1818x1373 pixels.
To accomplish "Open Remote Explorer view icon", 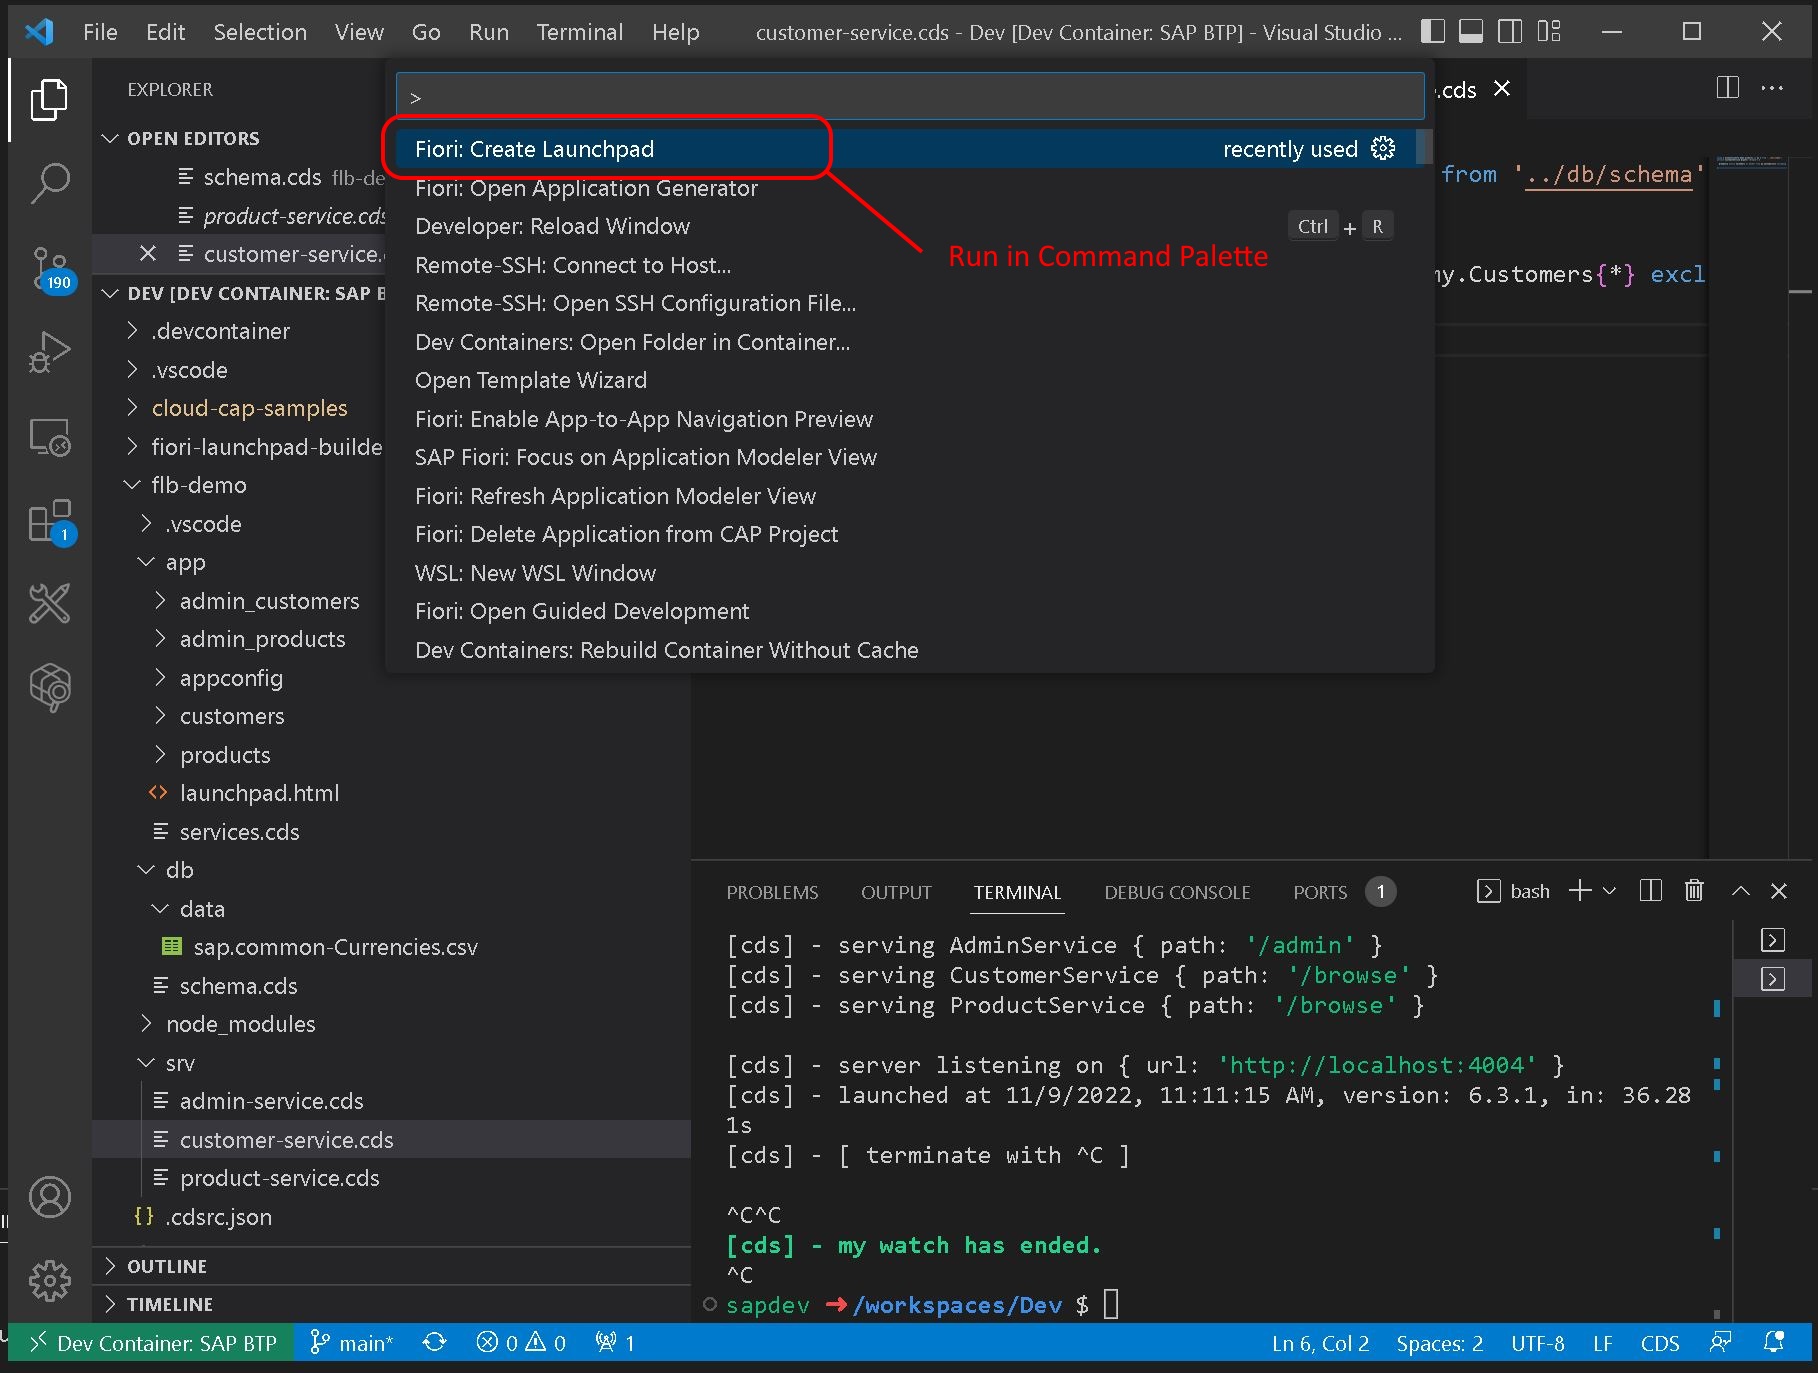I will point(49,437).
